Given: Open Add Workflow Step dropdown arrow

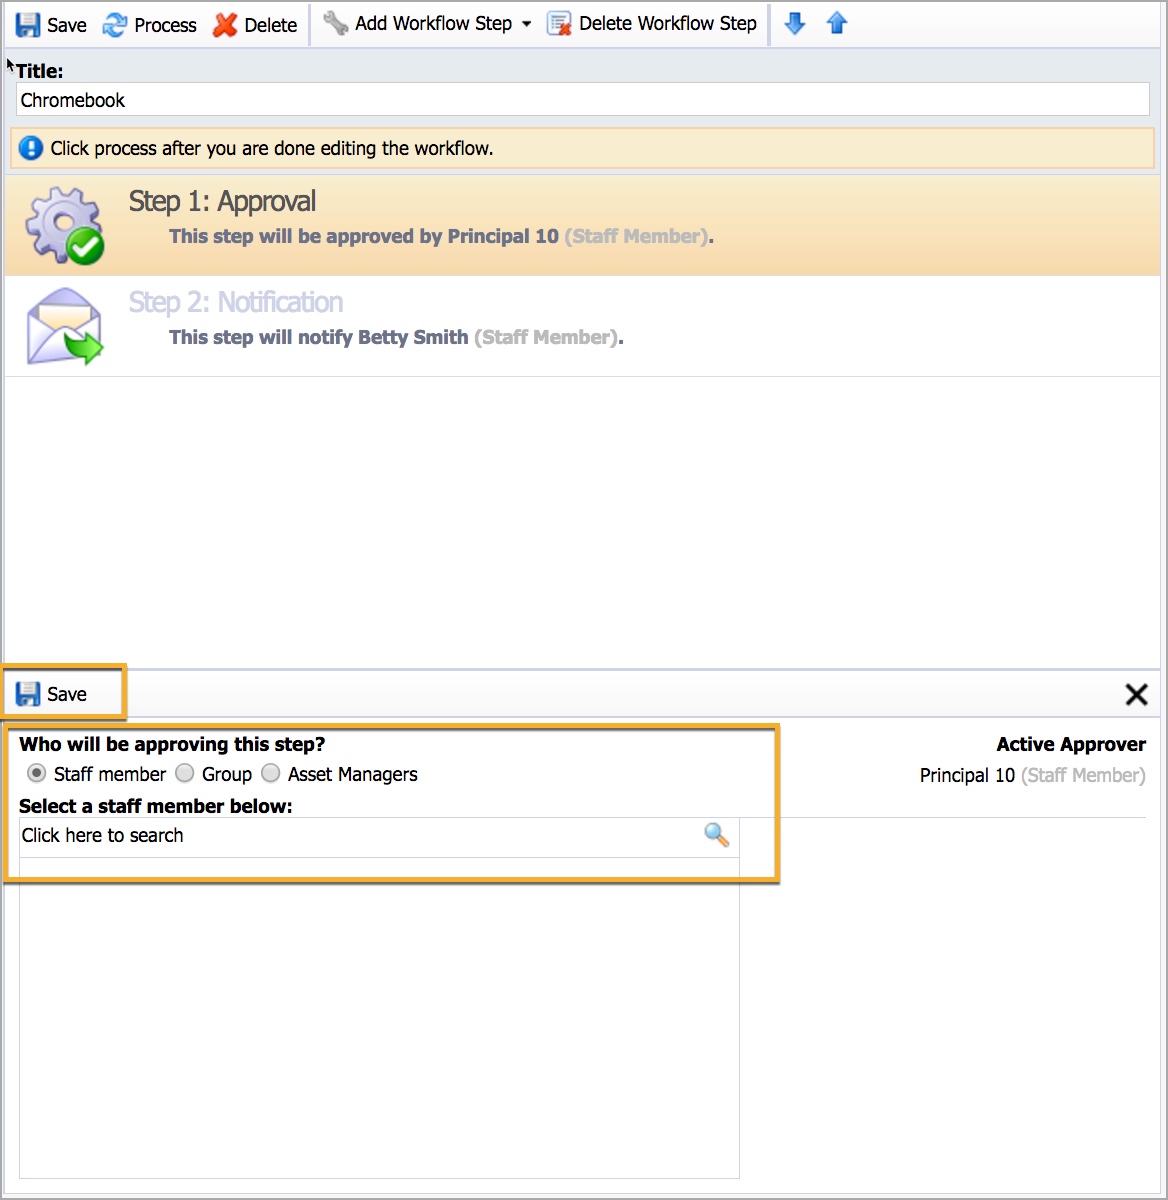Looking at the screenshot, I should coord(527,24).
